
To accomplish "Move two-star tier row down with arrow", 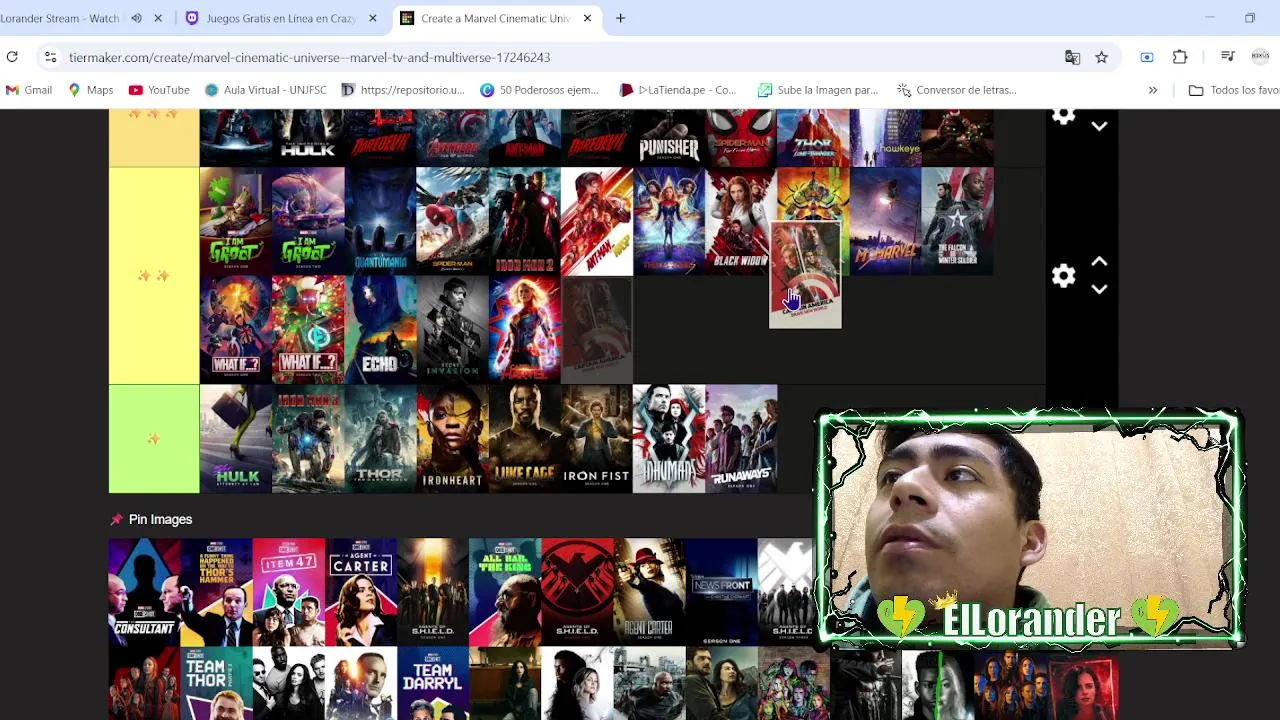I will coord(1099,289).
